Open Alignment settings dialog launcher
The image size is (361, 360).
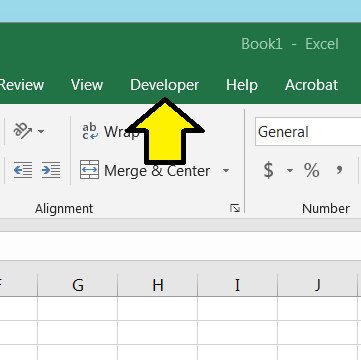[x=235, y=209]
